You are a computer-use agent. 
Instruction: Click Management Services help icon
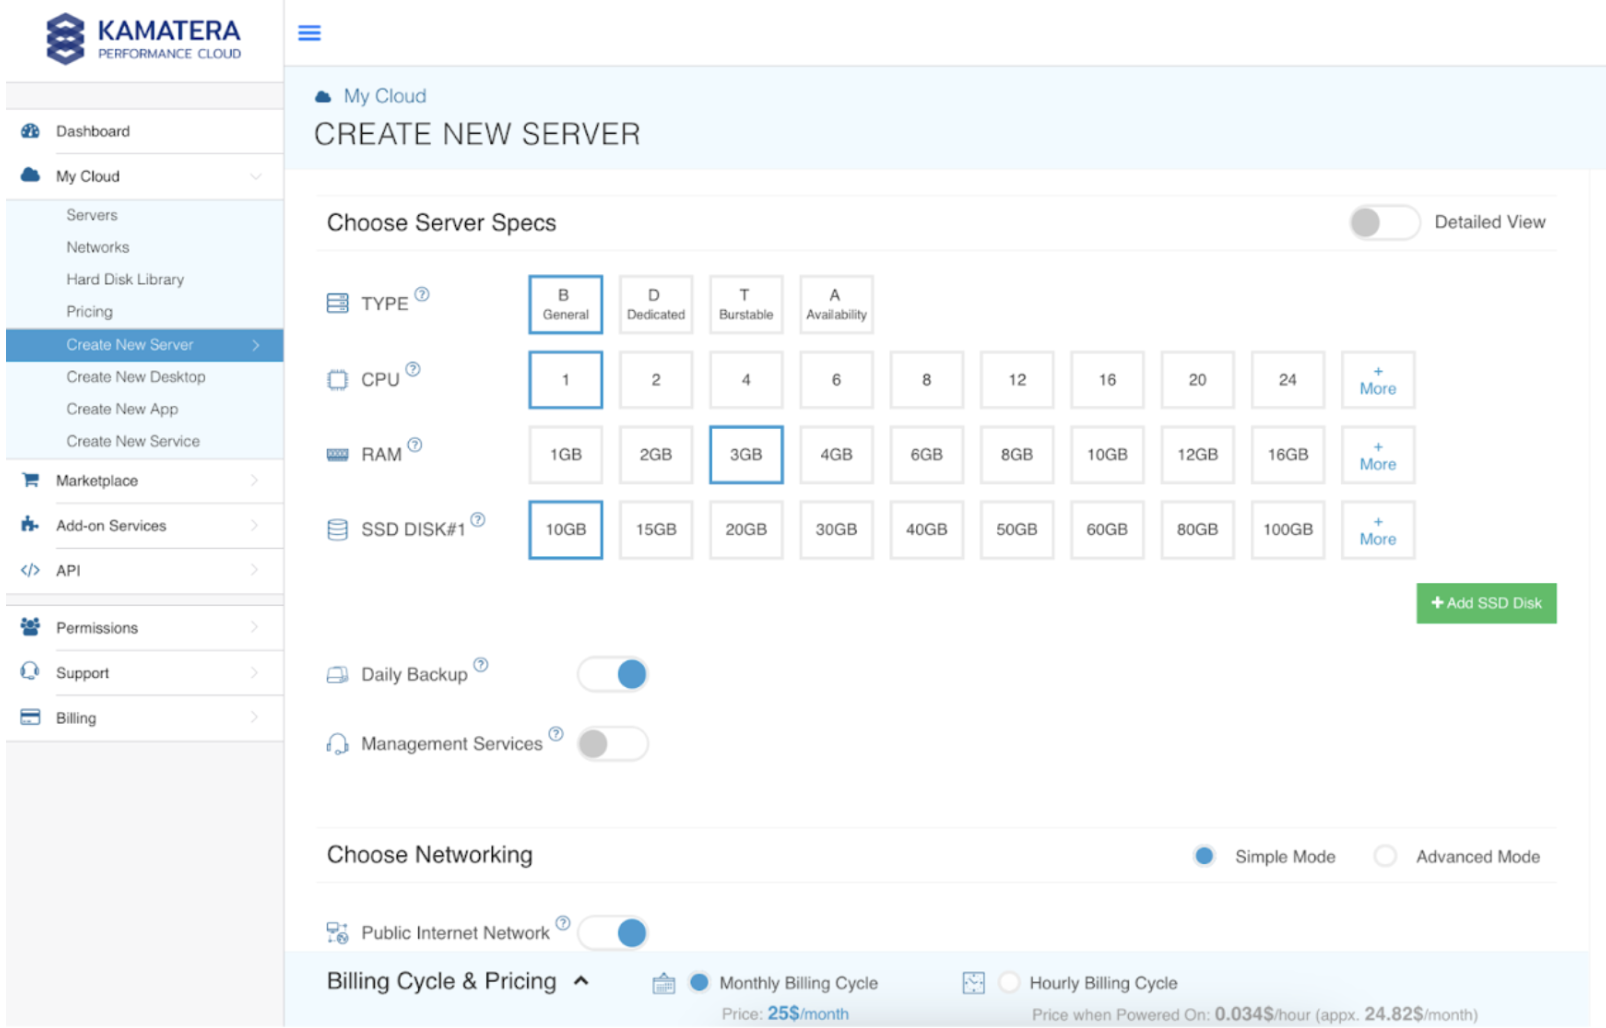(556, 734)
